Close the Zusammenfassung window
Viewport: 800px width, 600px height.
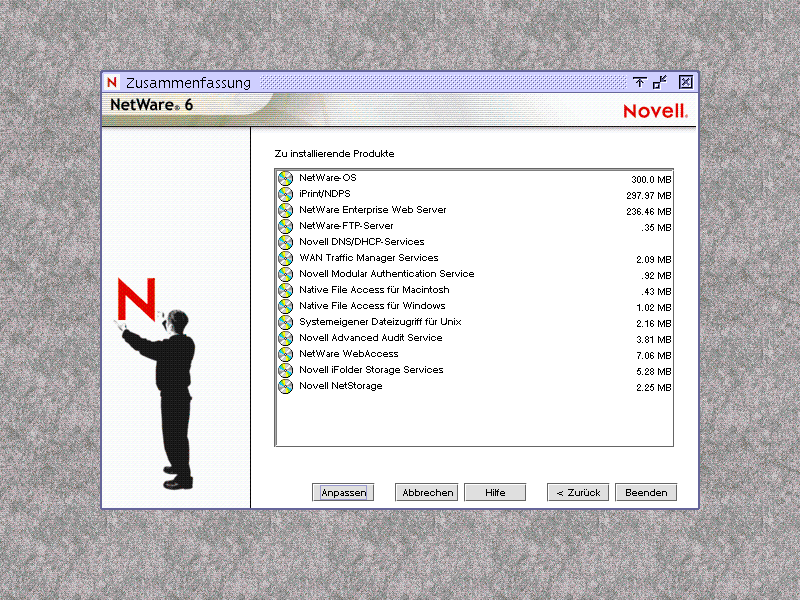685,82
